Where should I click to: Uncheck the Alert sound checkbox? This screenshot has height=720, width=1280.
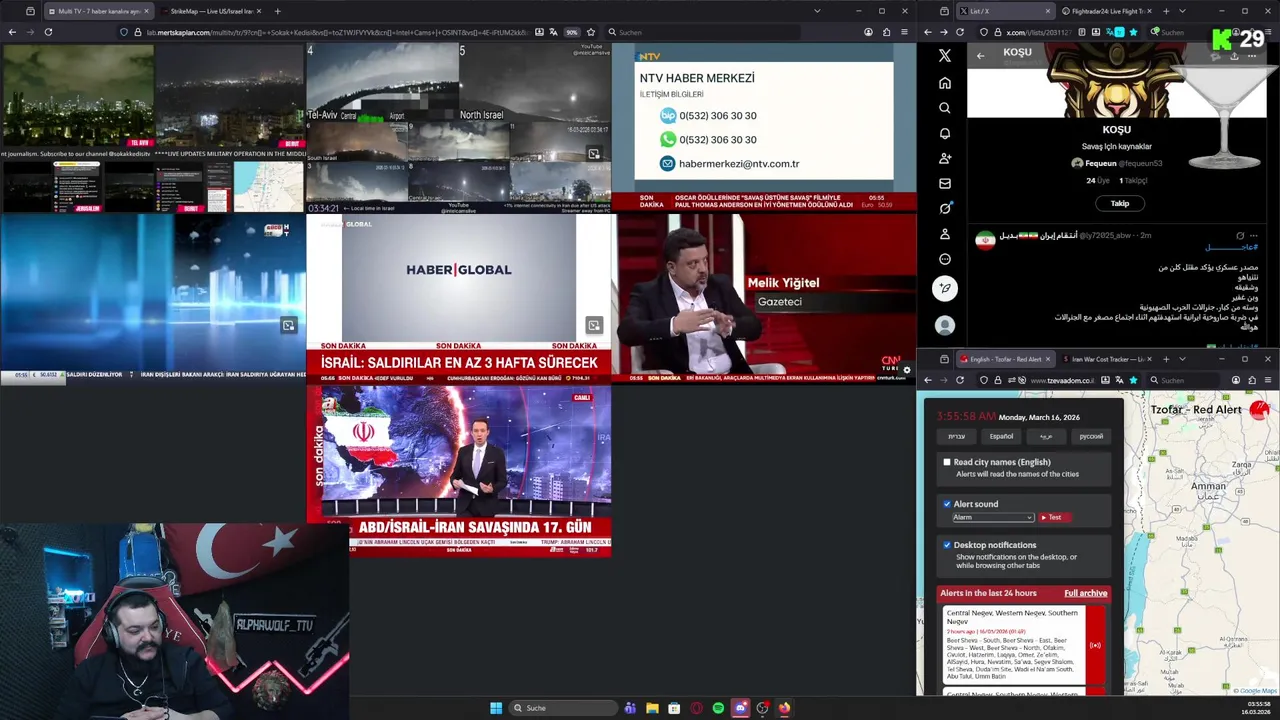[x=947, y=504]
